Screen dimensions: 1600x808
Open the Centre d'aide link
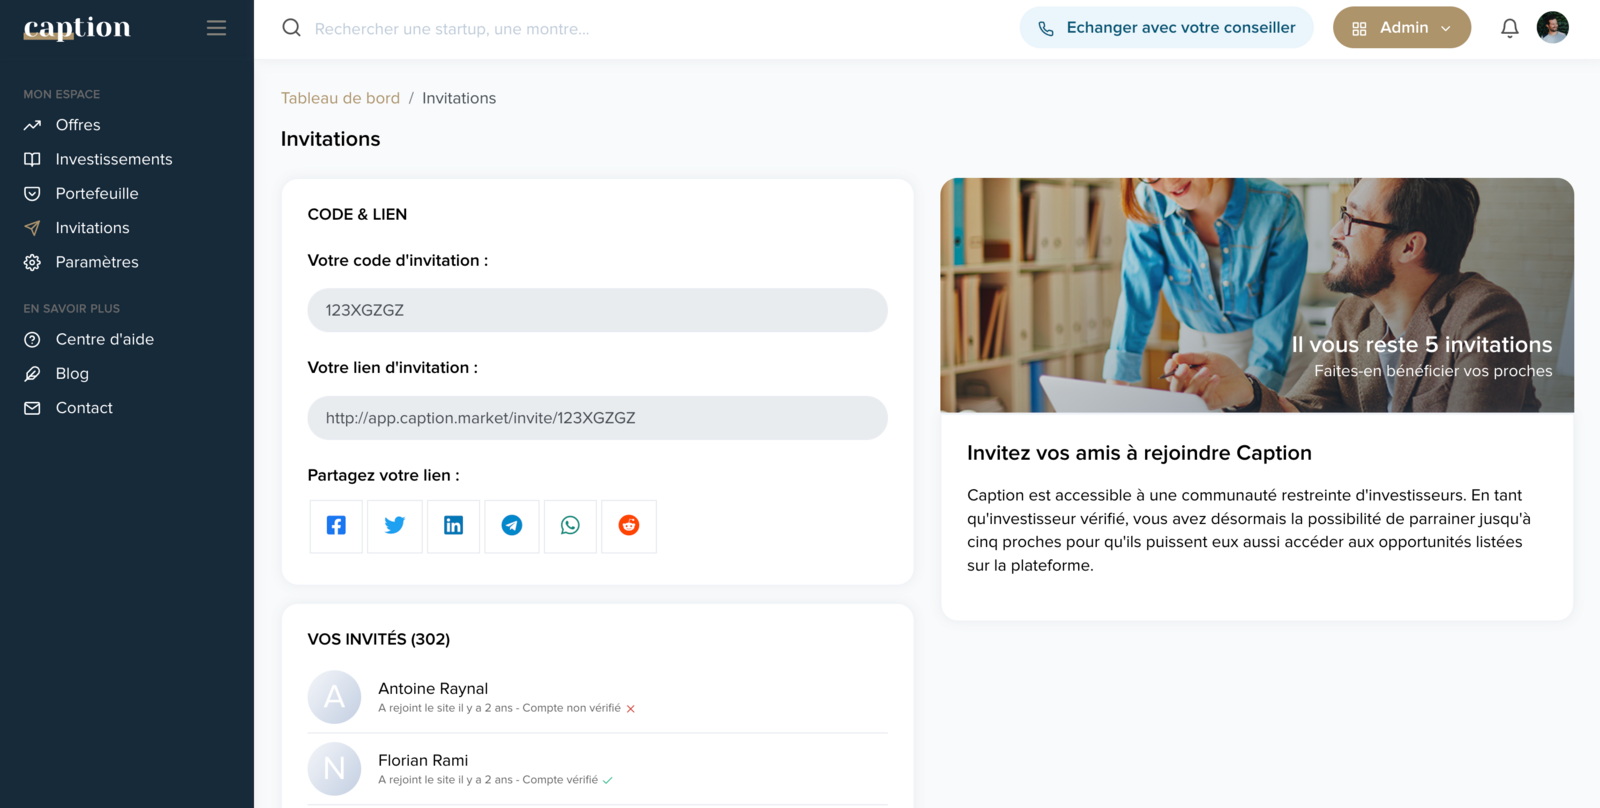tap(104, 339)
